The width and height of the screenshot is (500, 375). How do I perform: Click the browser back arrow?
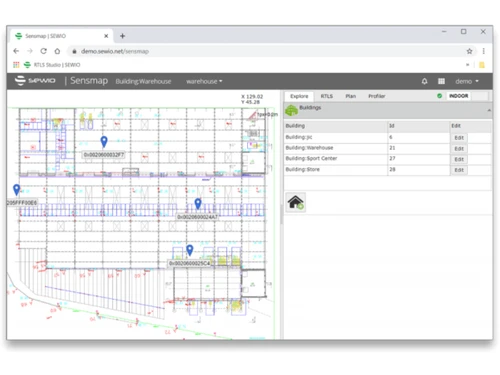pos(16,51)
